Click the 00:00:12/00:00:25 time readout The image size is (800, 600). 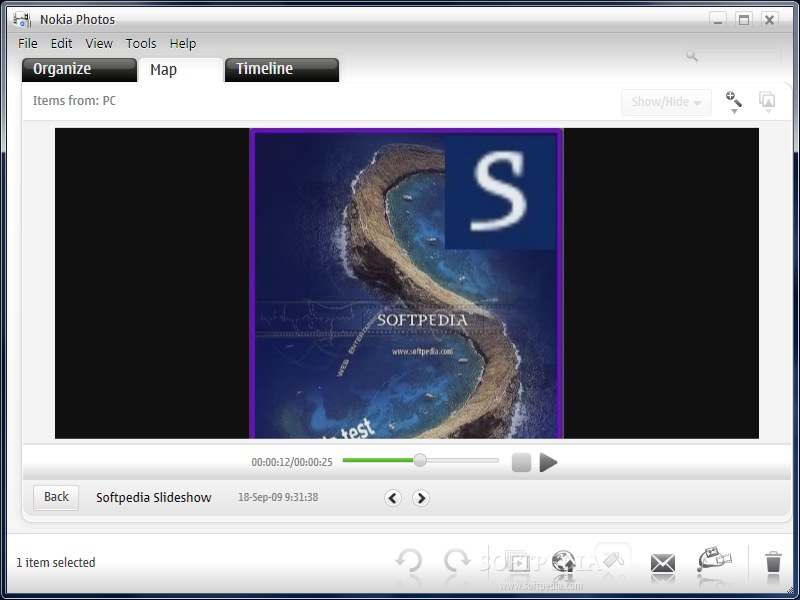[x=292, y=462]
